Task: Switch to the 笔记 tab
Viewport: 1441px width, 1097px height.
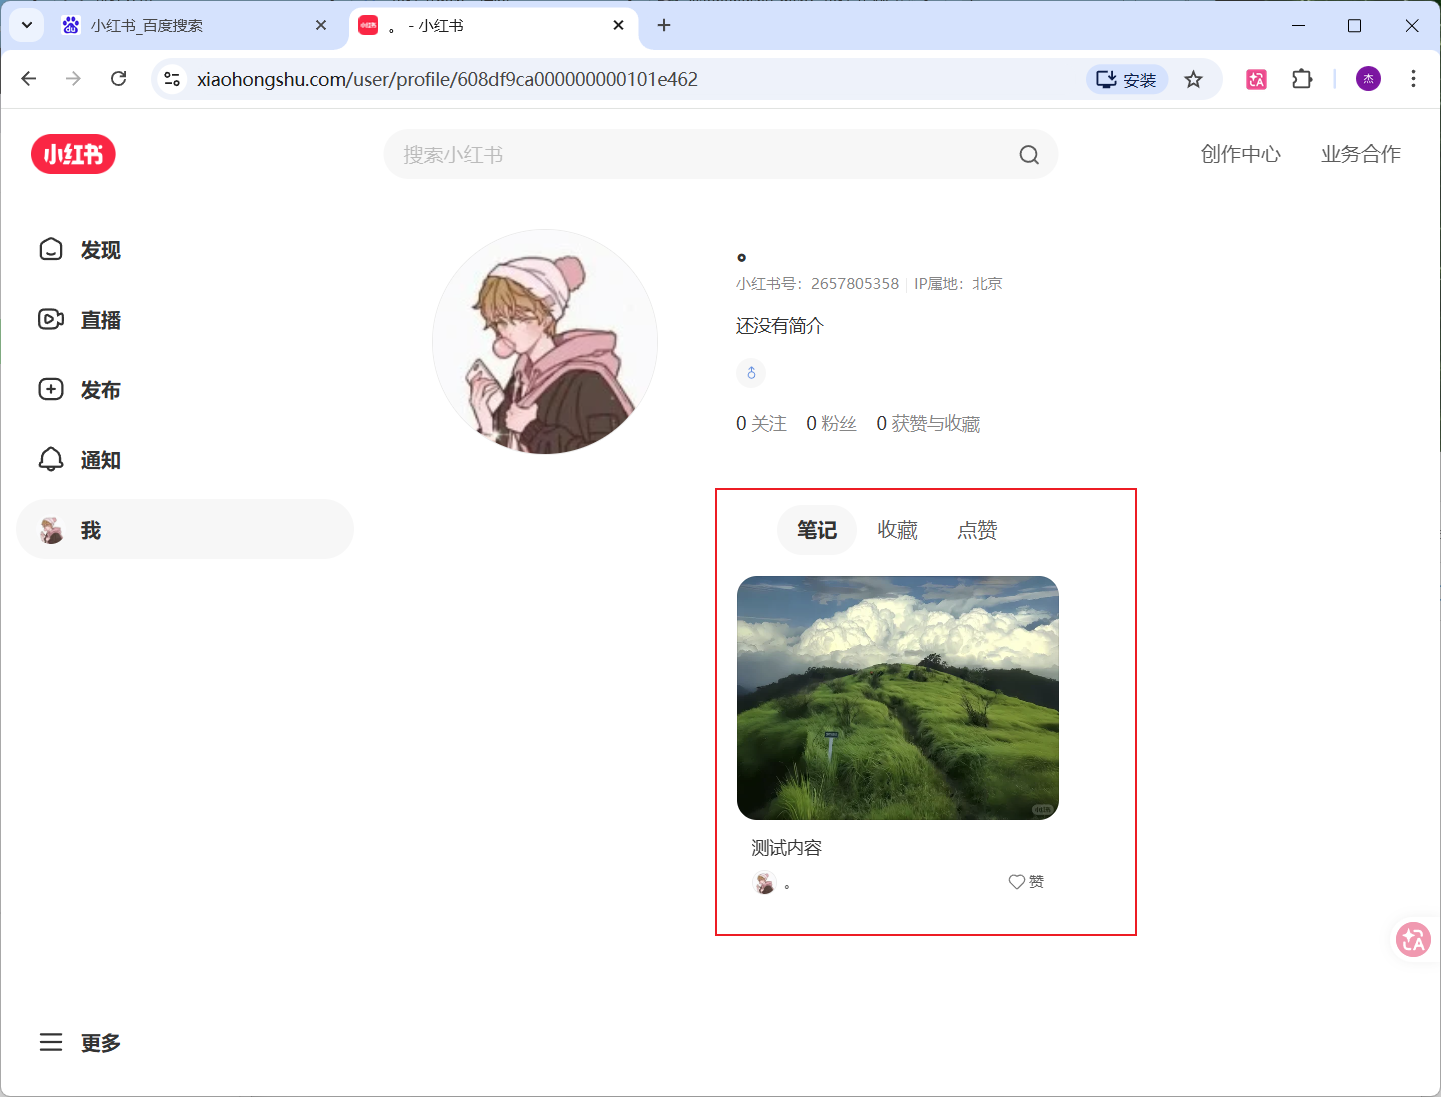Action: coord(817,530)
